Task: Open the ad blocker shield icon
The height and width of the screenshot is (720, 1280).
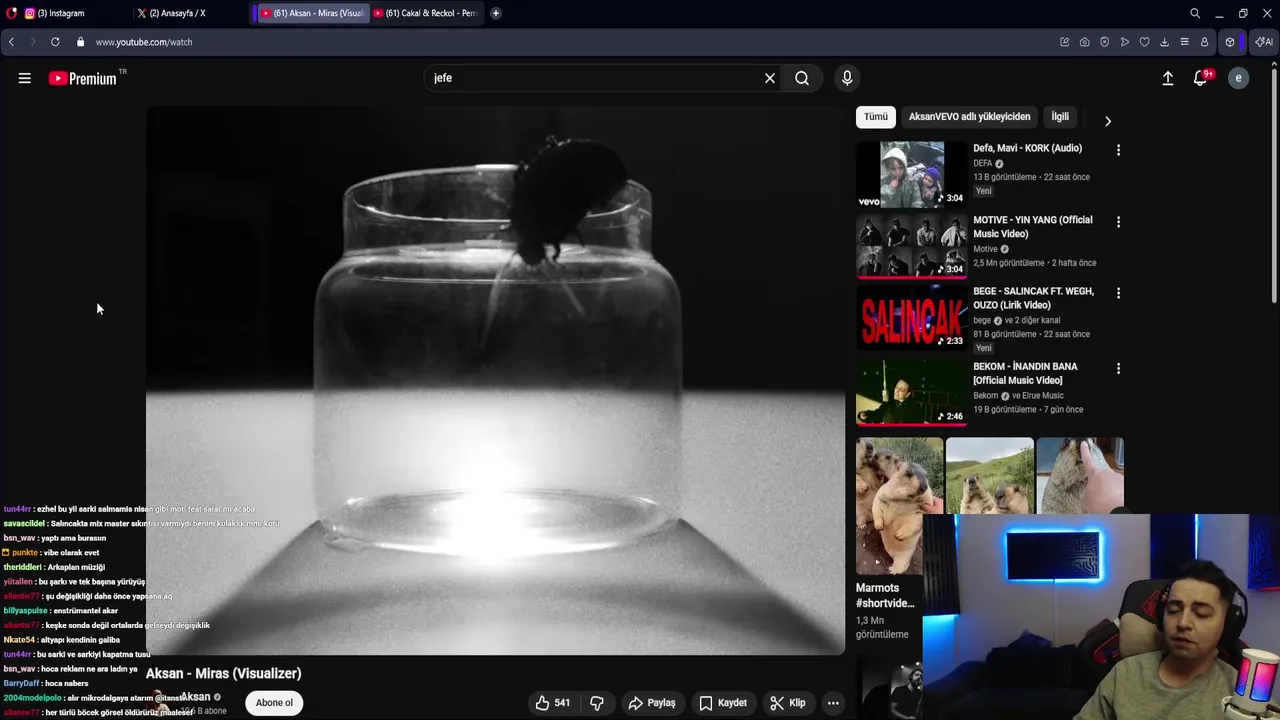Action: [x=1104, y=42]
